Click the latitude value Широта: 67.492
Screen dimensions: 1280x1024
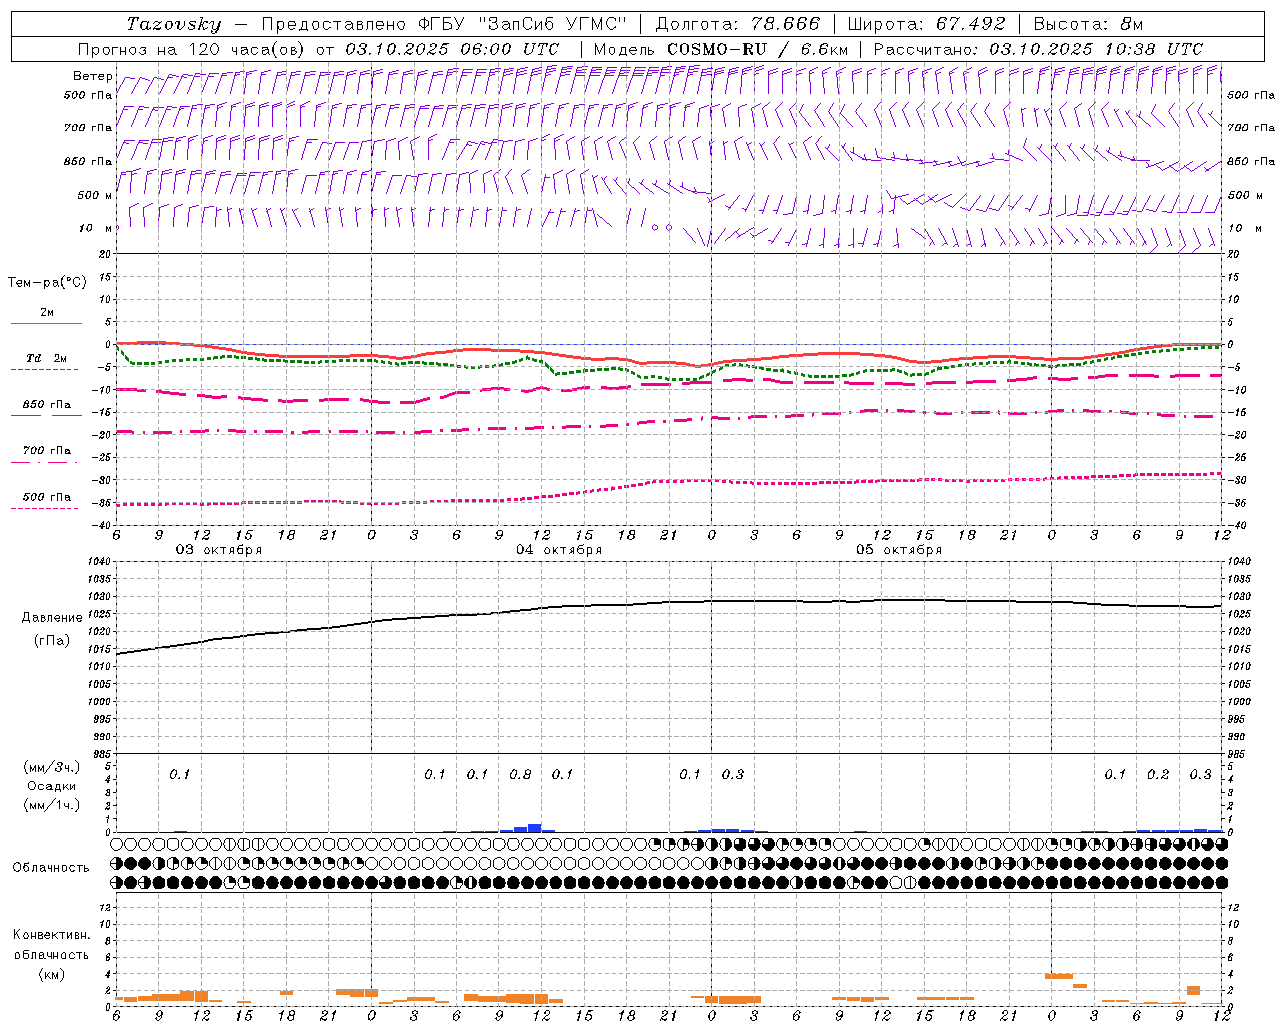point(926,24)
